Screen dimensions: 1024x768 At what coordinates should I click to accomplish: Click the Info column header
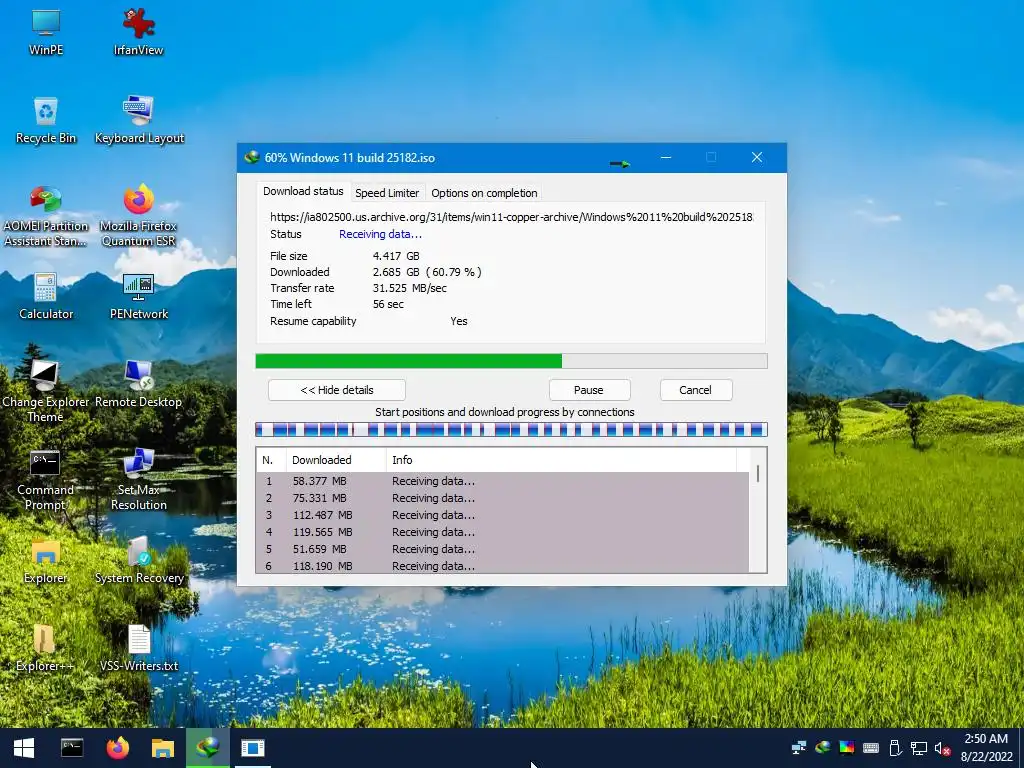click(x=561, y=460)
